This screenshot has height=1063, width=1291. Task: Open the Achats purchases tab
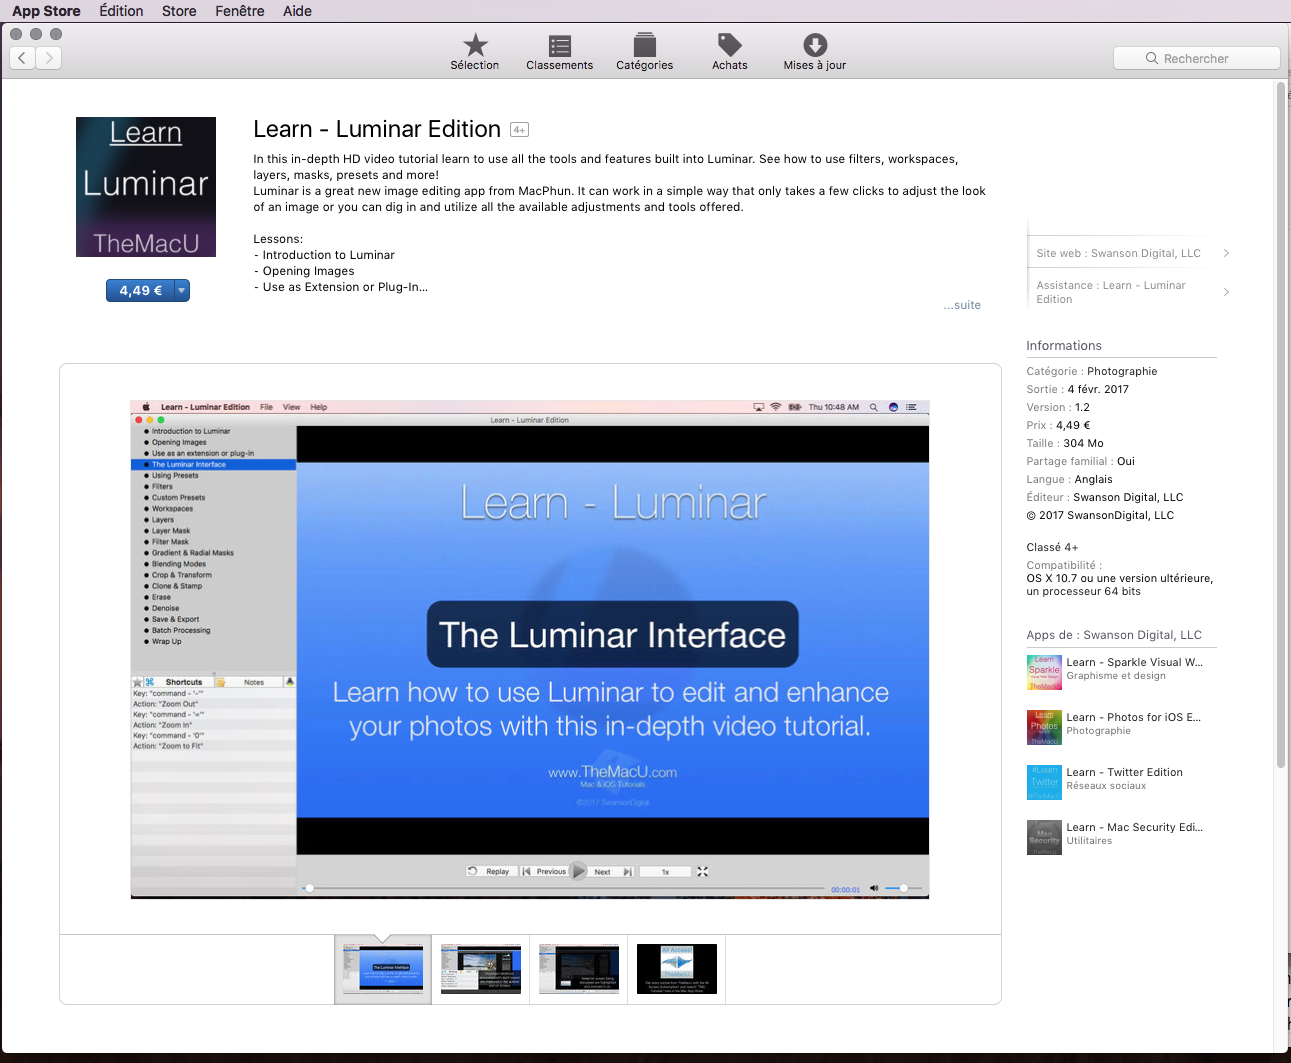tap(729, 52)
